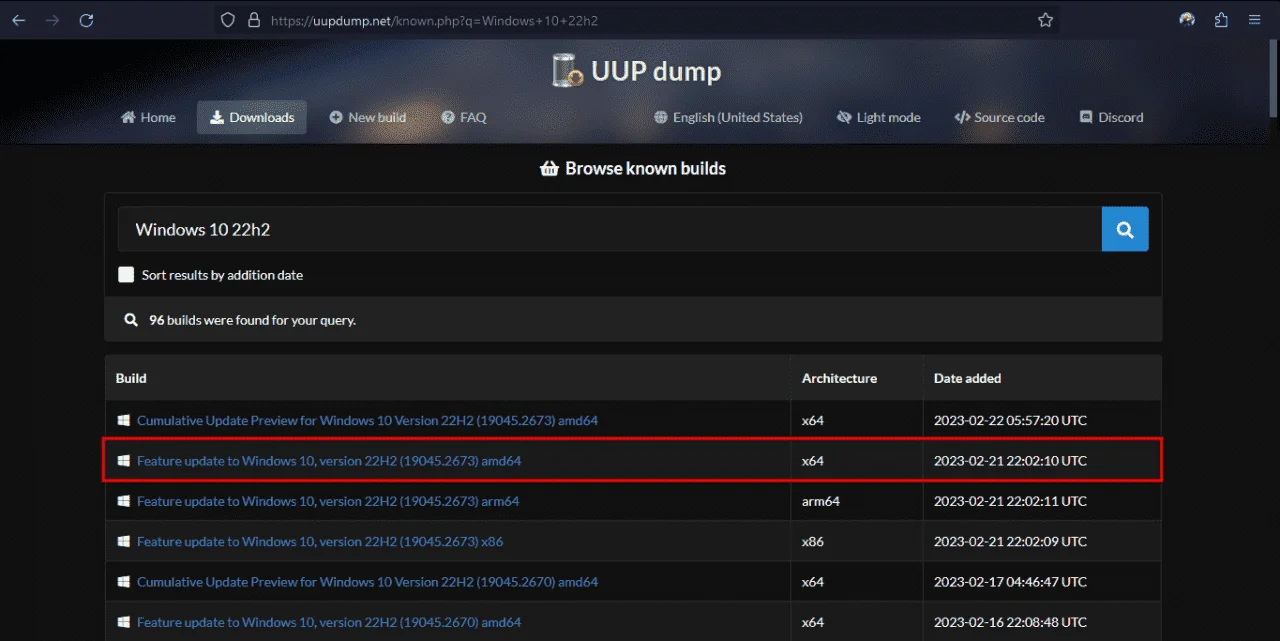Open the browser account profile icon
The width and height of the screenshot is (1280, 641).
(1187, 20)
